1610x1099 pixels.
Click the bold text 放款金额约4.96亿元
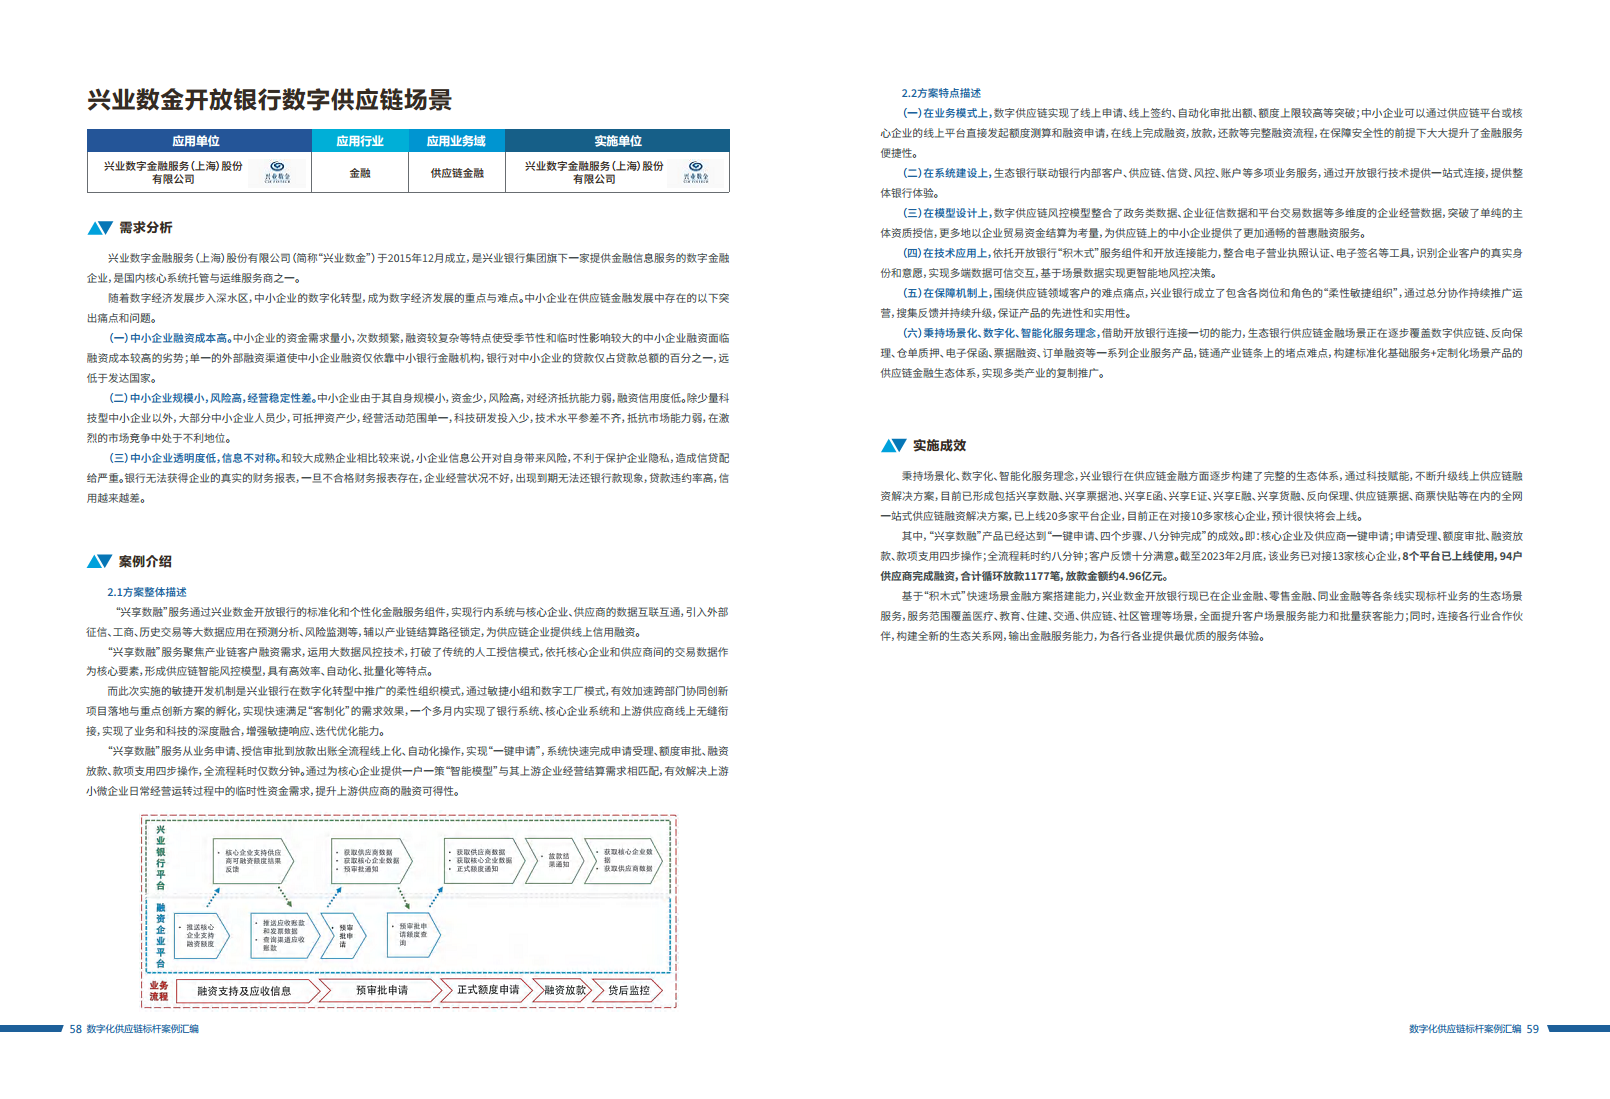1116,577
